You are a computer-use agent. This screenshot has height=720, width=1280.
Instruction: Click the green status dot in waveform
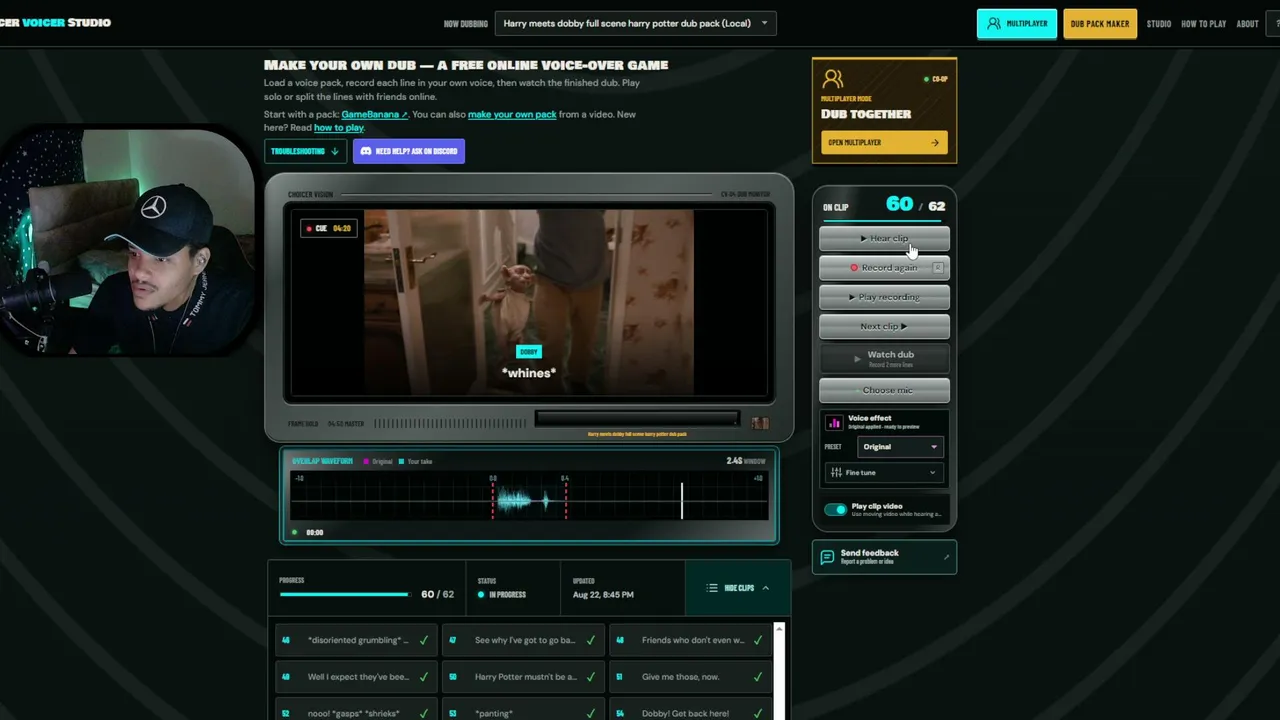tap(294, 532)
